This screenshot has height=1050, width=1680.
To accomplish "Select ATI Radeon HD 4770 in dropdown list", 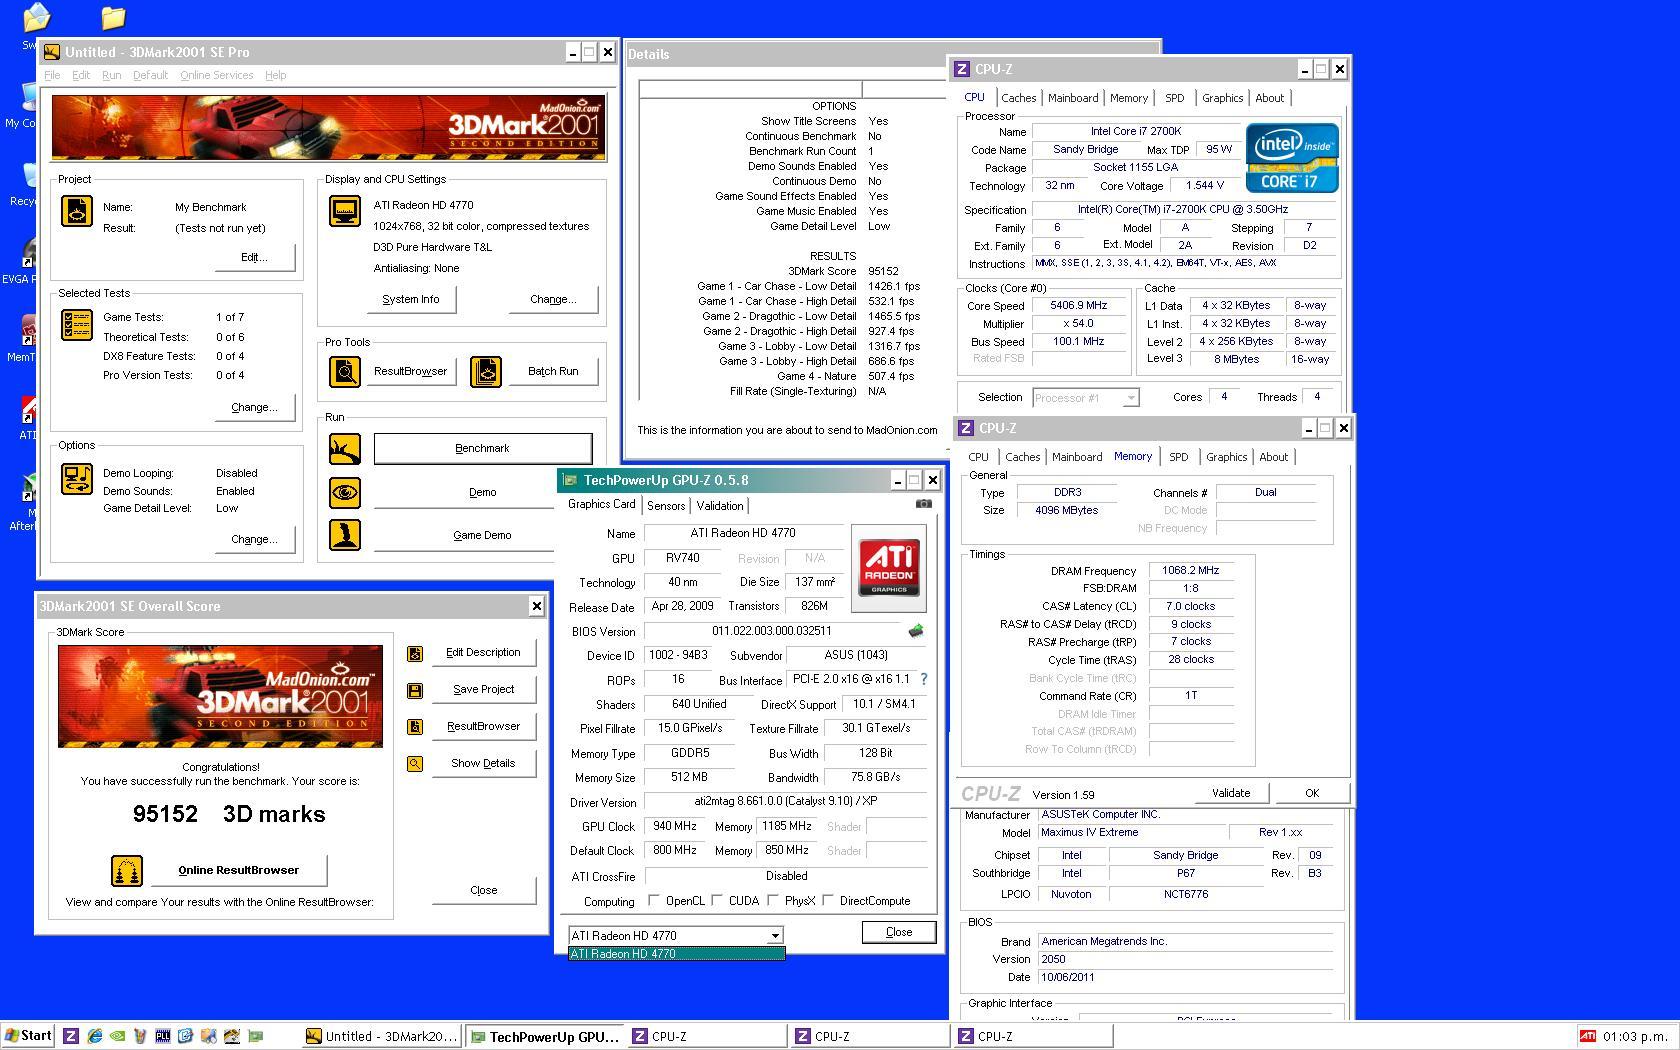I will [x=677, y=954].
